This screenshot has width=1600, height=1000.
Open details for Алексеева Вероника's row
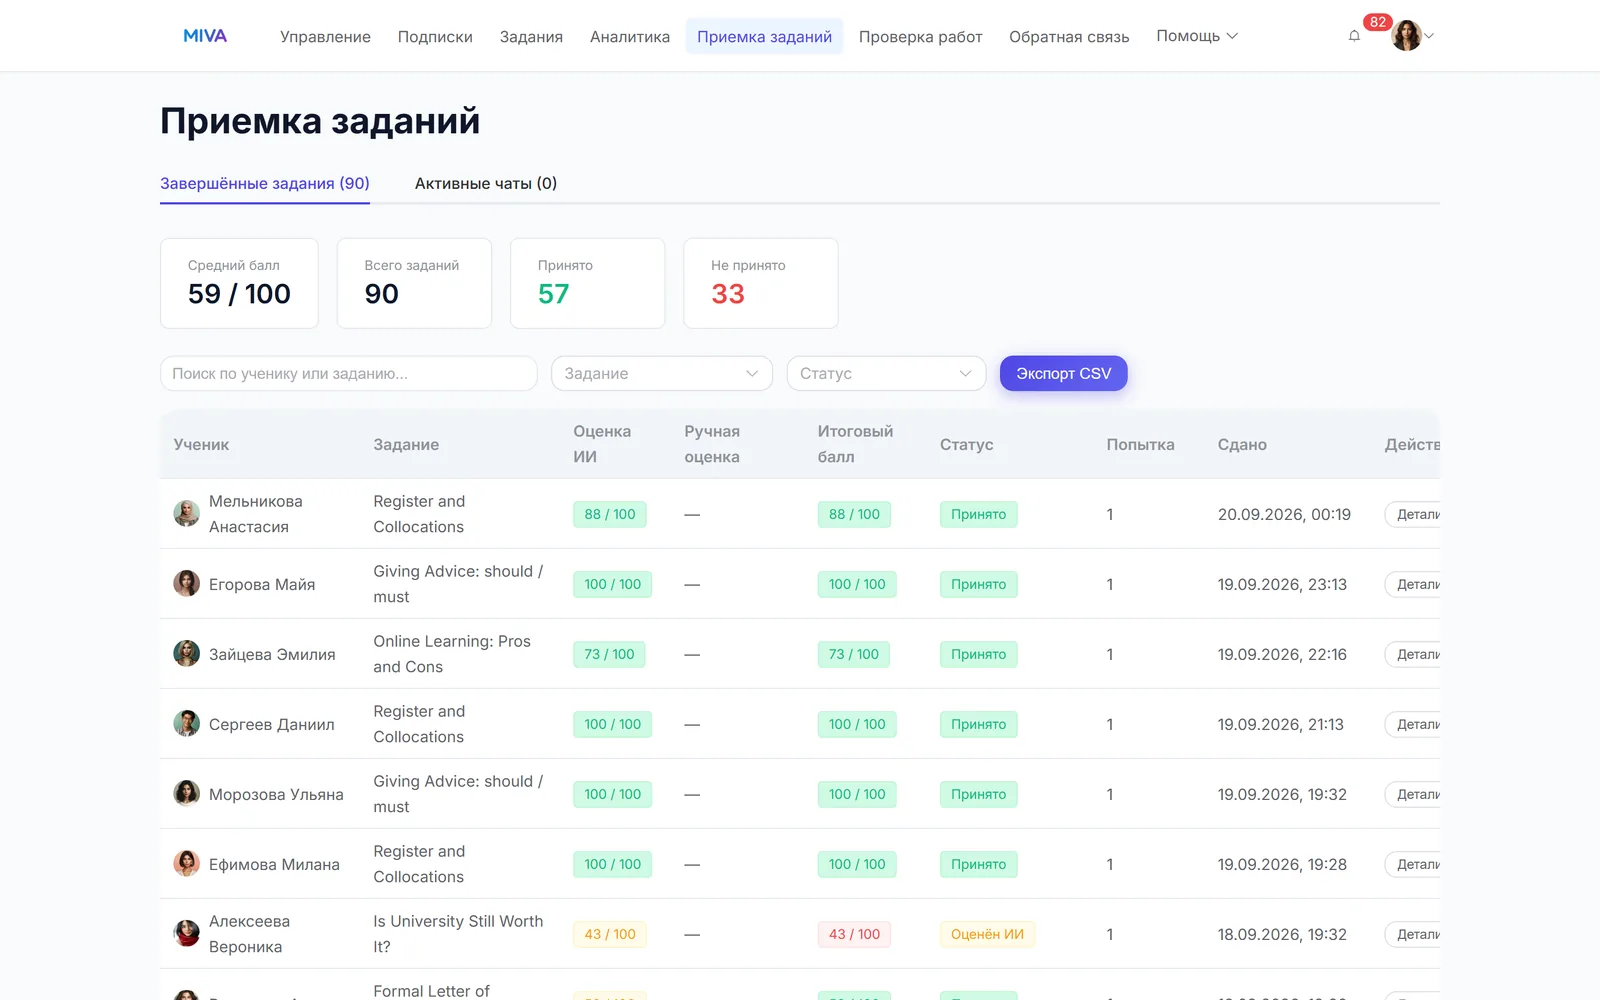[x=1412, y=934]
